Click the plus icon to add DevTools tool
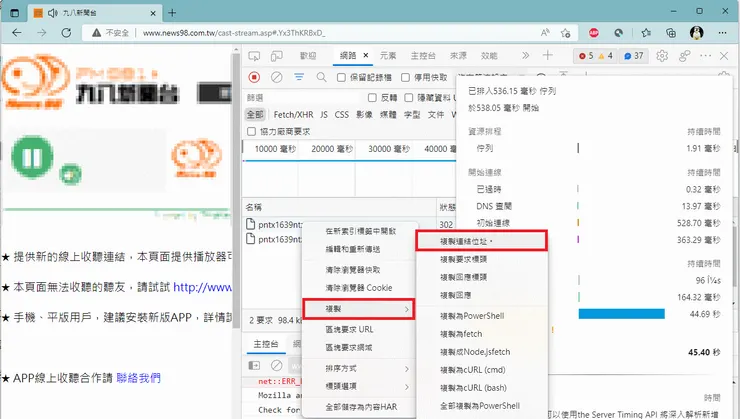 (x=547, y=56)
